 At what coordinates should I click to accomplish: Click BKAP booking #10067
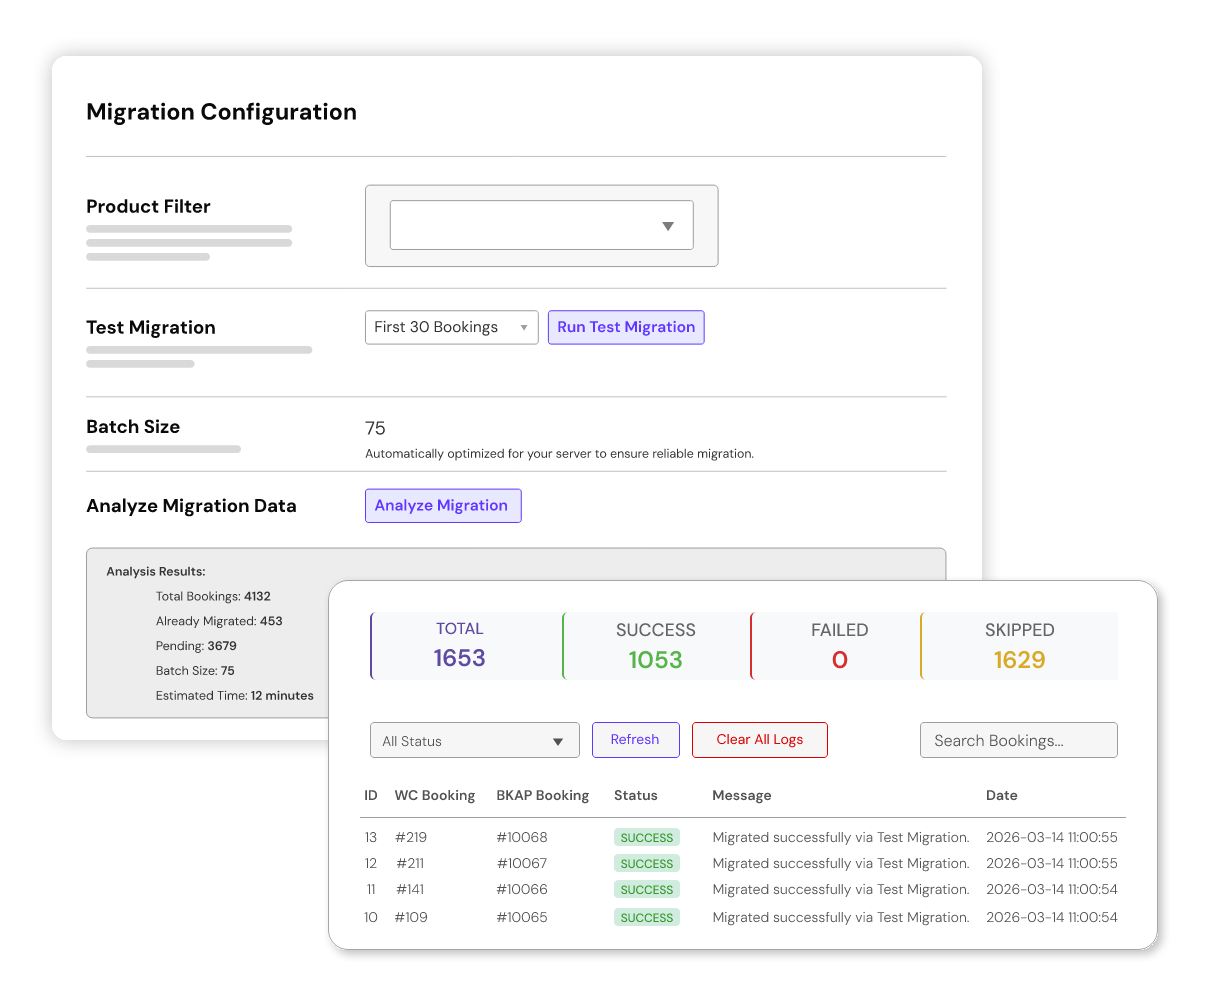(x=522, y=863)
